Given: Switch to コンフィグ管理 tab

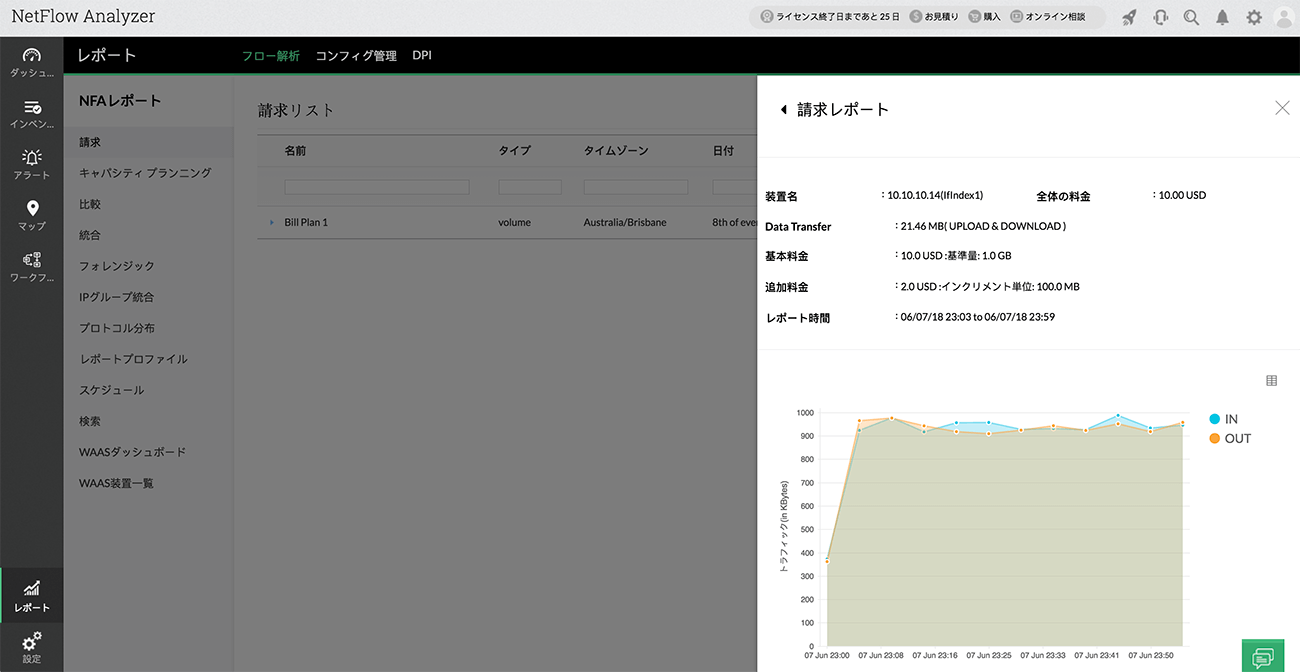Looking at the screenshot, I should [x=356, y=56].
